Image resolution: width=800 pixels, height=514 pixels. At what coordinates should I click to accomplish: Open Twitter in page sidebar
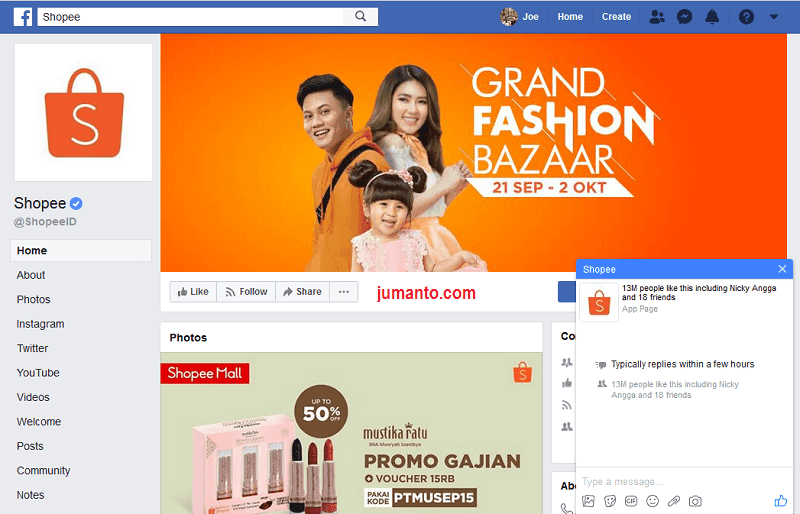32,349
